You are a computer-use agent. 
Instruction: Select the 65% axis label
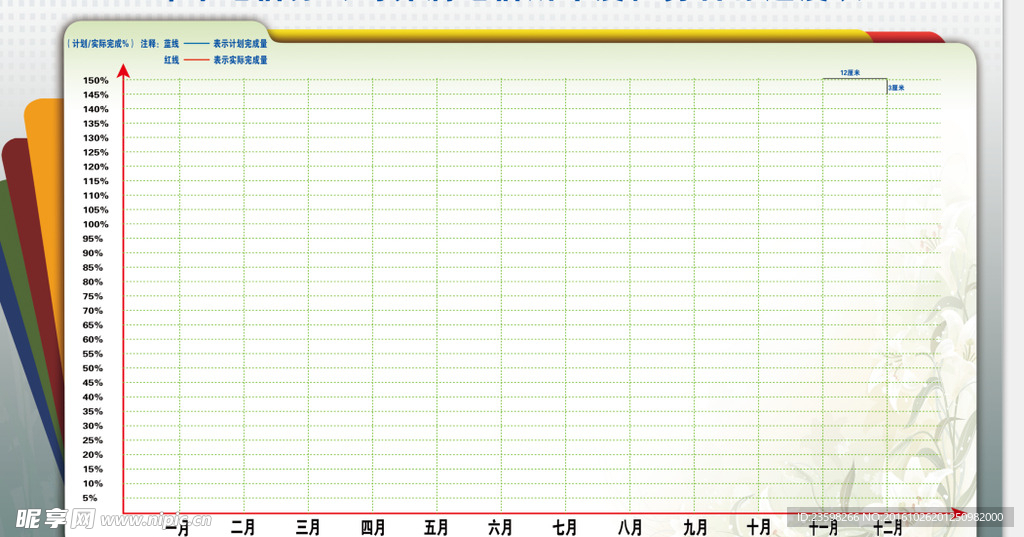(93, 325)
